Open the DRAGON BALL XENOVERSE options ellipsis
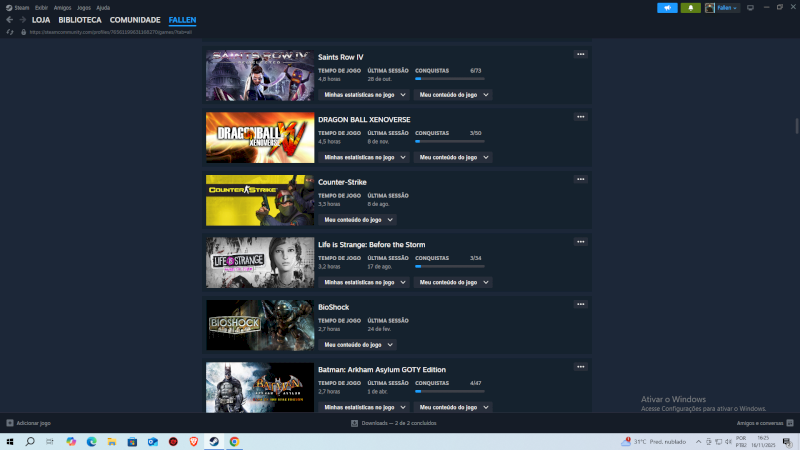Screen dimensions: 800x450 581,117
